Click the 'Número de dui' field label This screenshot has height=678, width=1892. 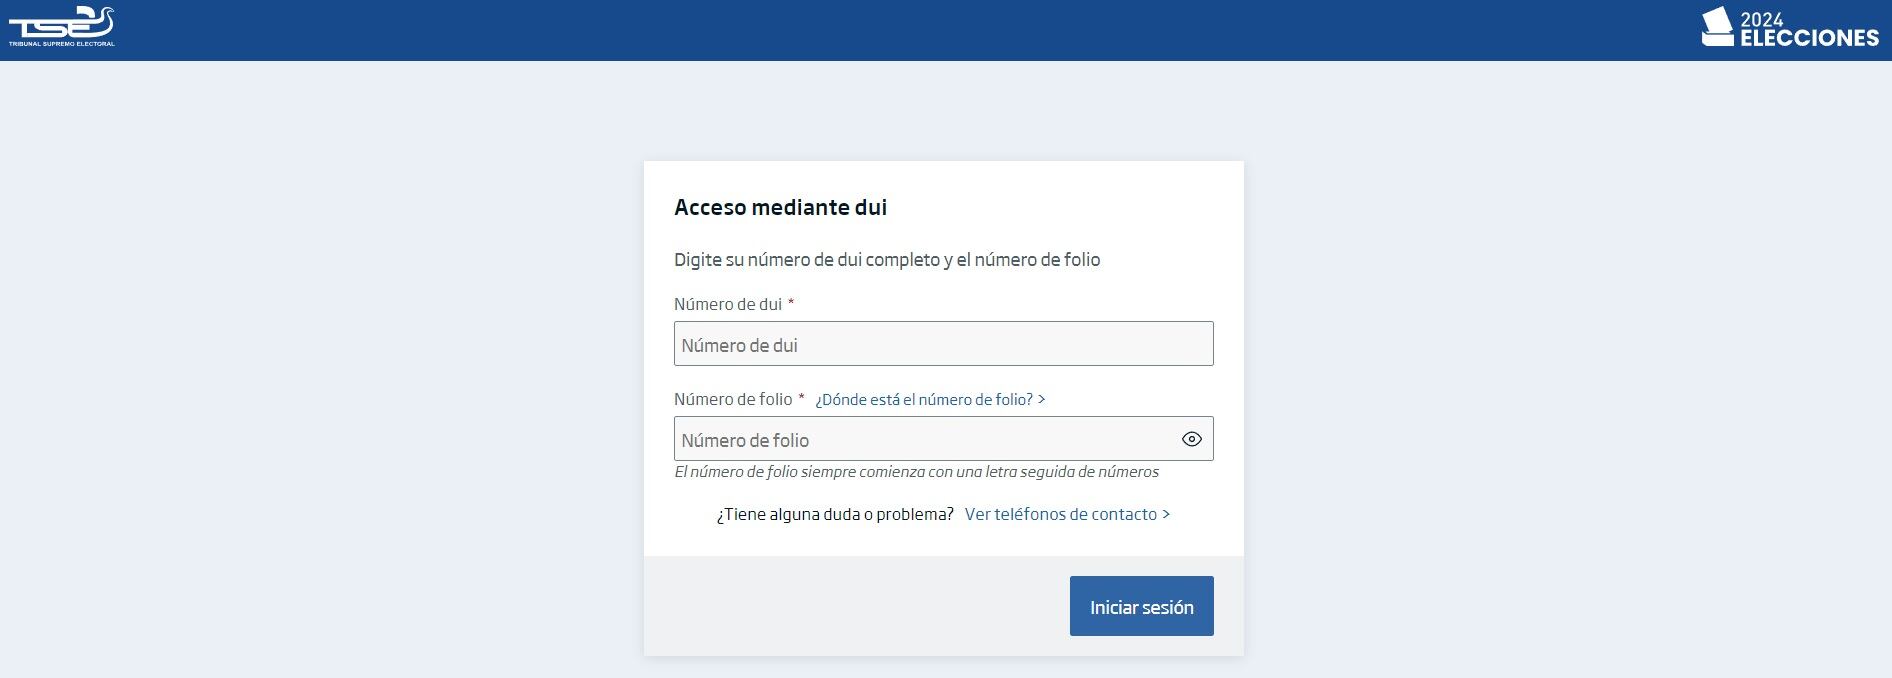[x=727, y=304]
